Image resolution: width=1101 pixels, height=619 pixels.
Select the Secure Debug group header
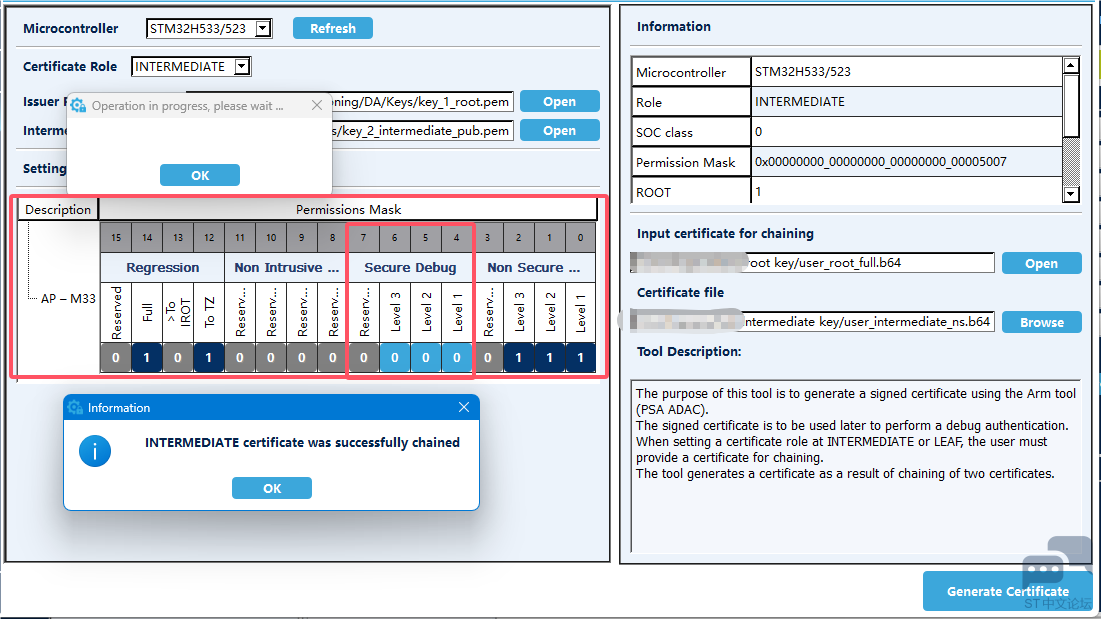(x=410, y=267)
